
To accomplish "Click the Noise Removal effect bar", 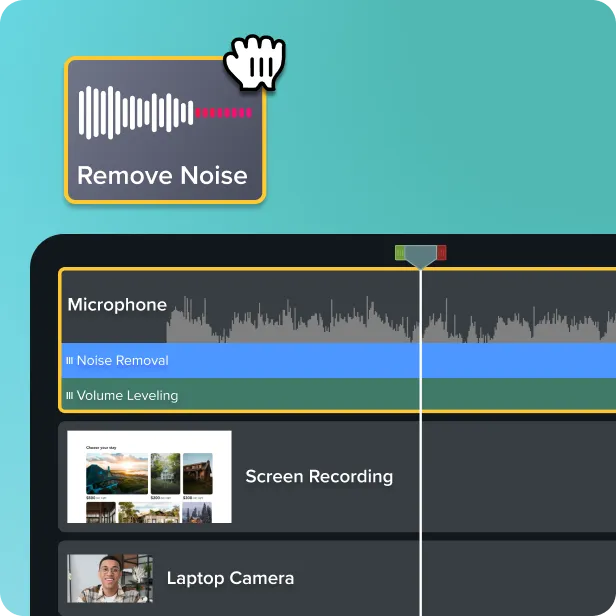I will (x=339, y=360).
